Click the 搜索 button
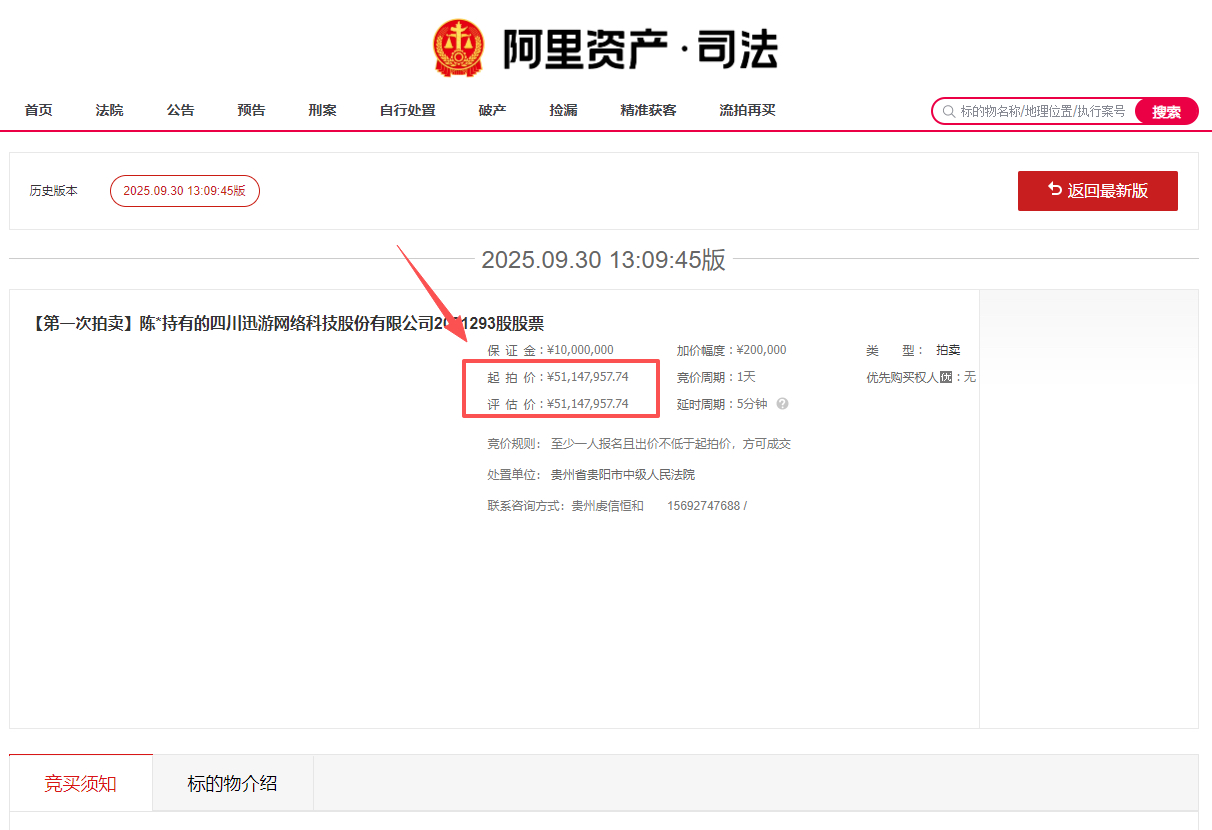 pyautogui.click(x=1166, y=112)
